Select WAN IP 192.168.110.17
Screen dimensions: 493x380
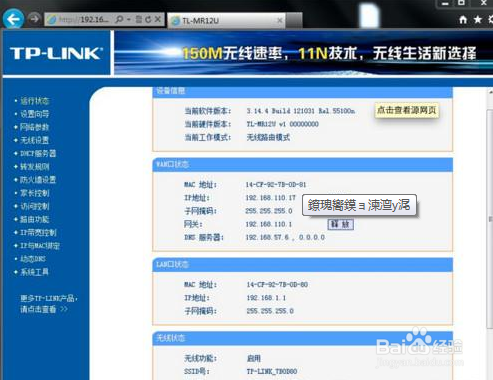pyautogui.click(x=270, y=198)
